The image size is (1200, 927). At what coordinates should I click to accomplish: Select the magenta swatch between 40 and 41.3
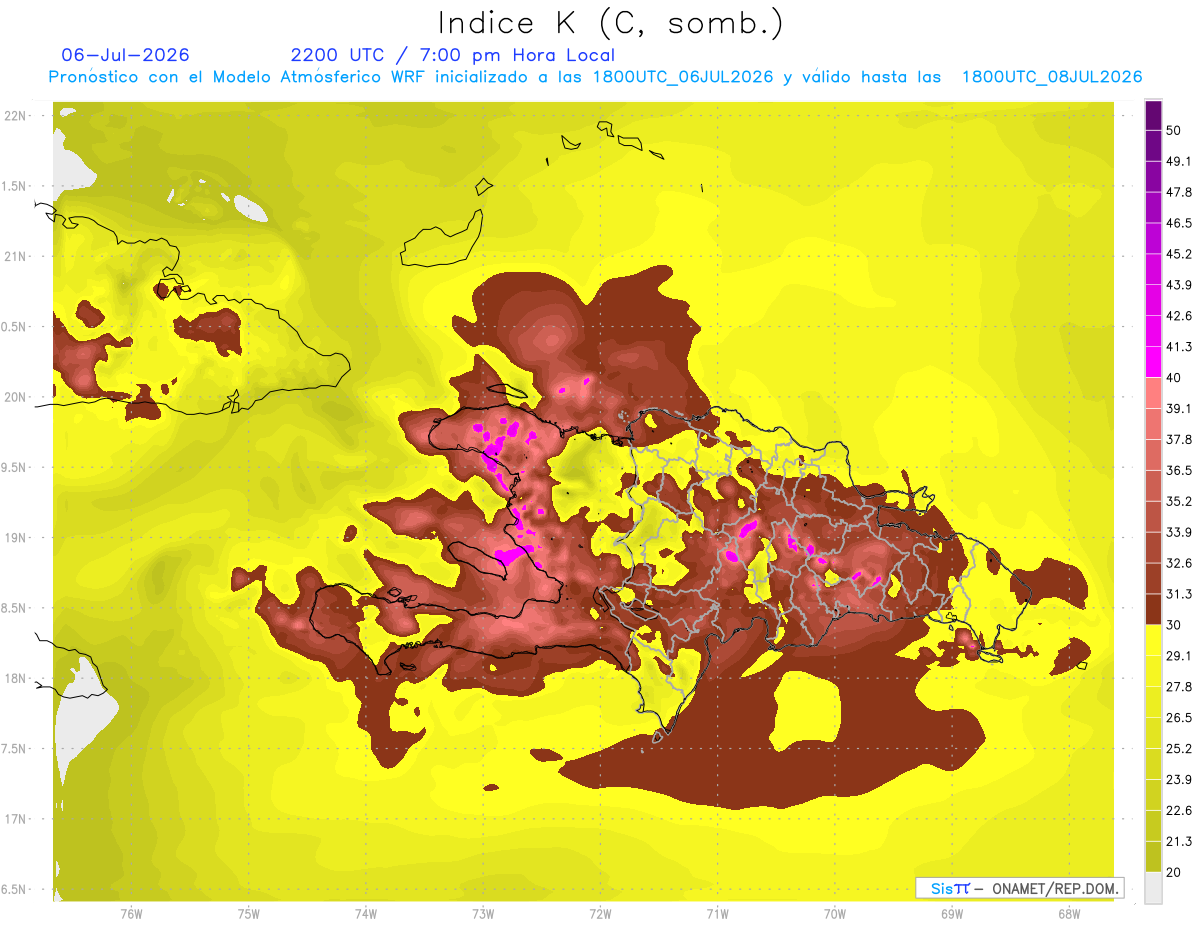[1153, 362]
